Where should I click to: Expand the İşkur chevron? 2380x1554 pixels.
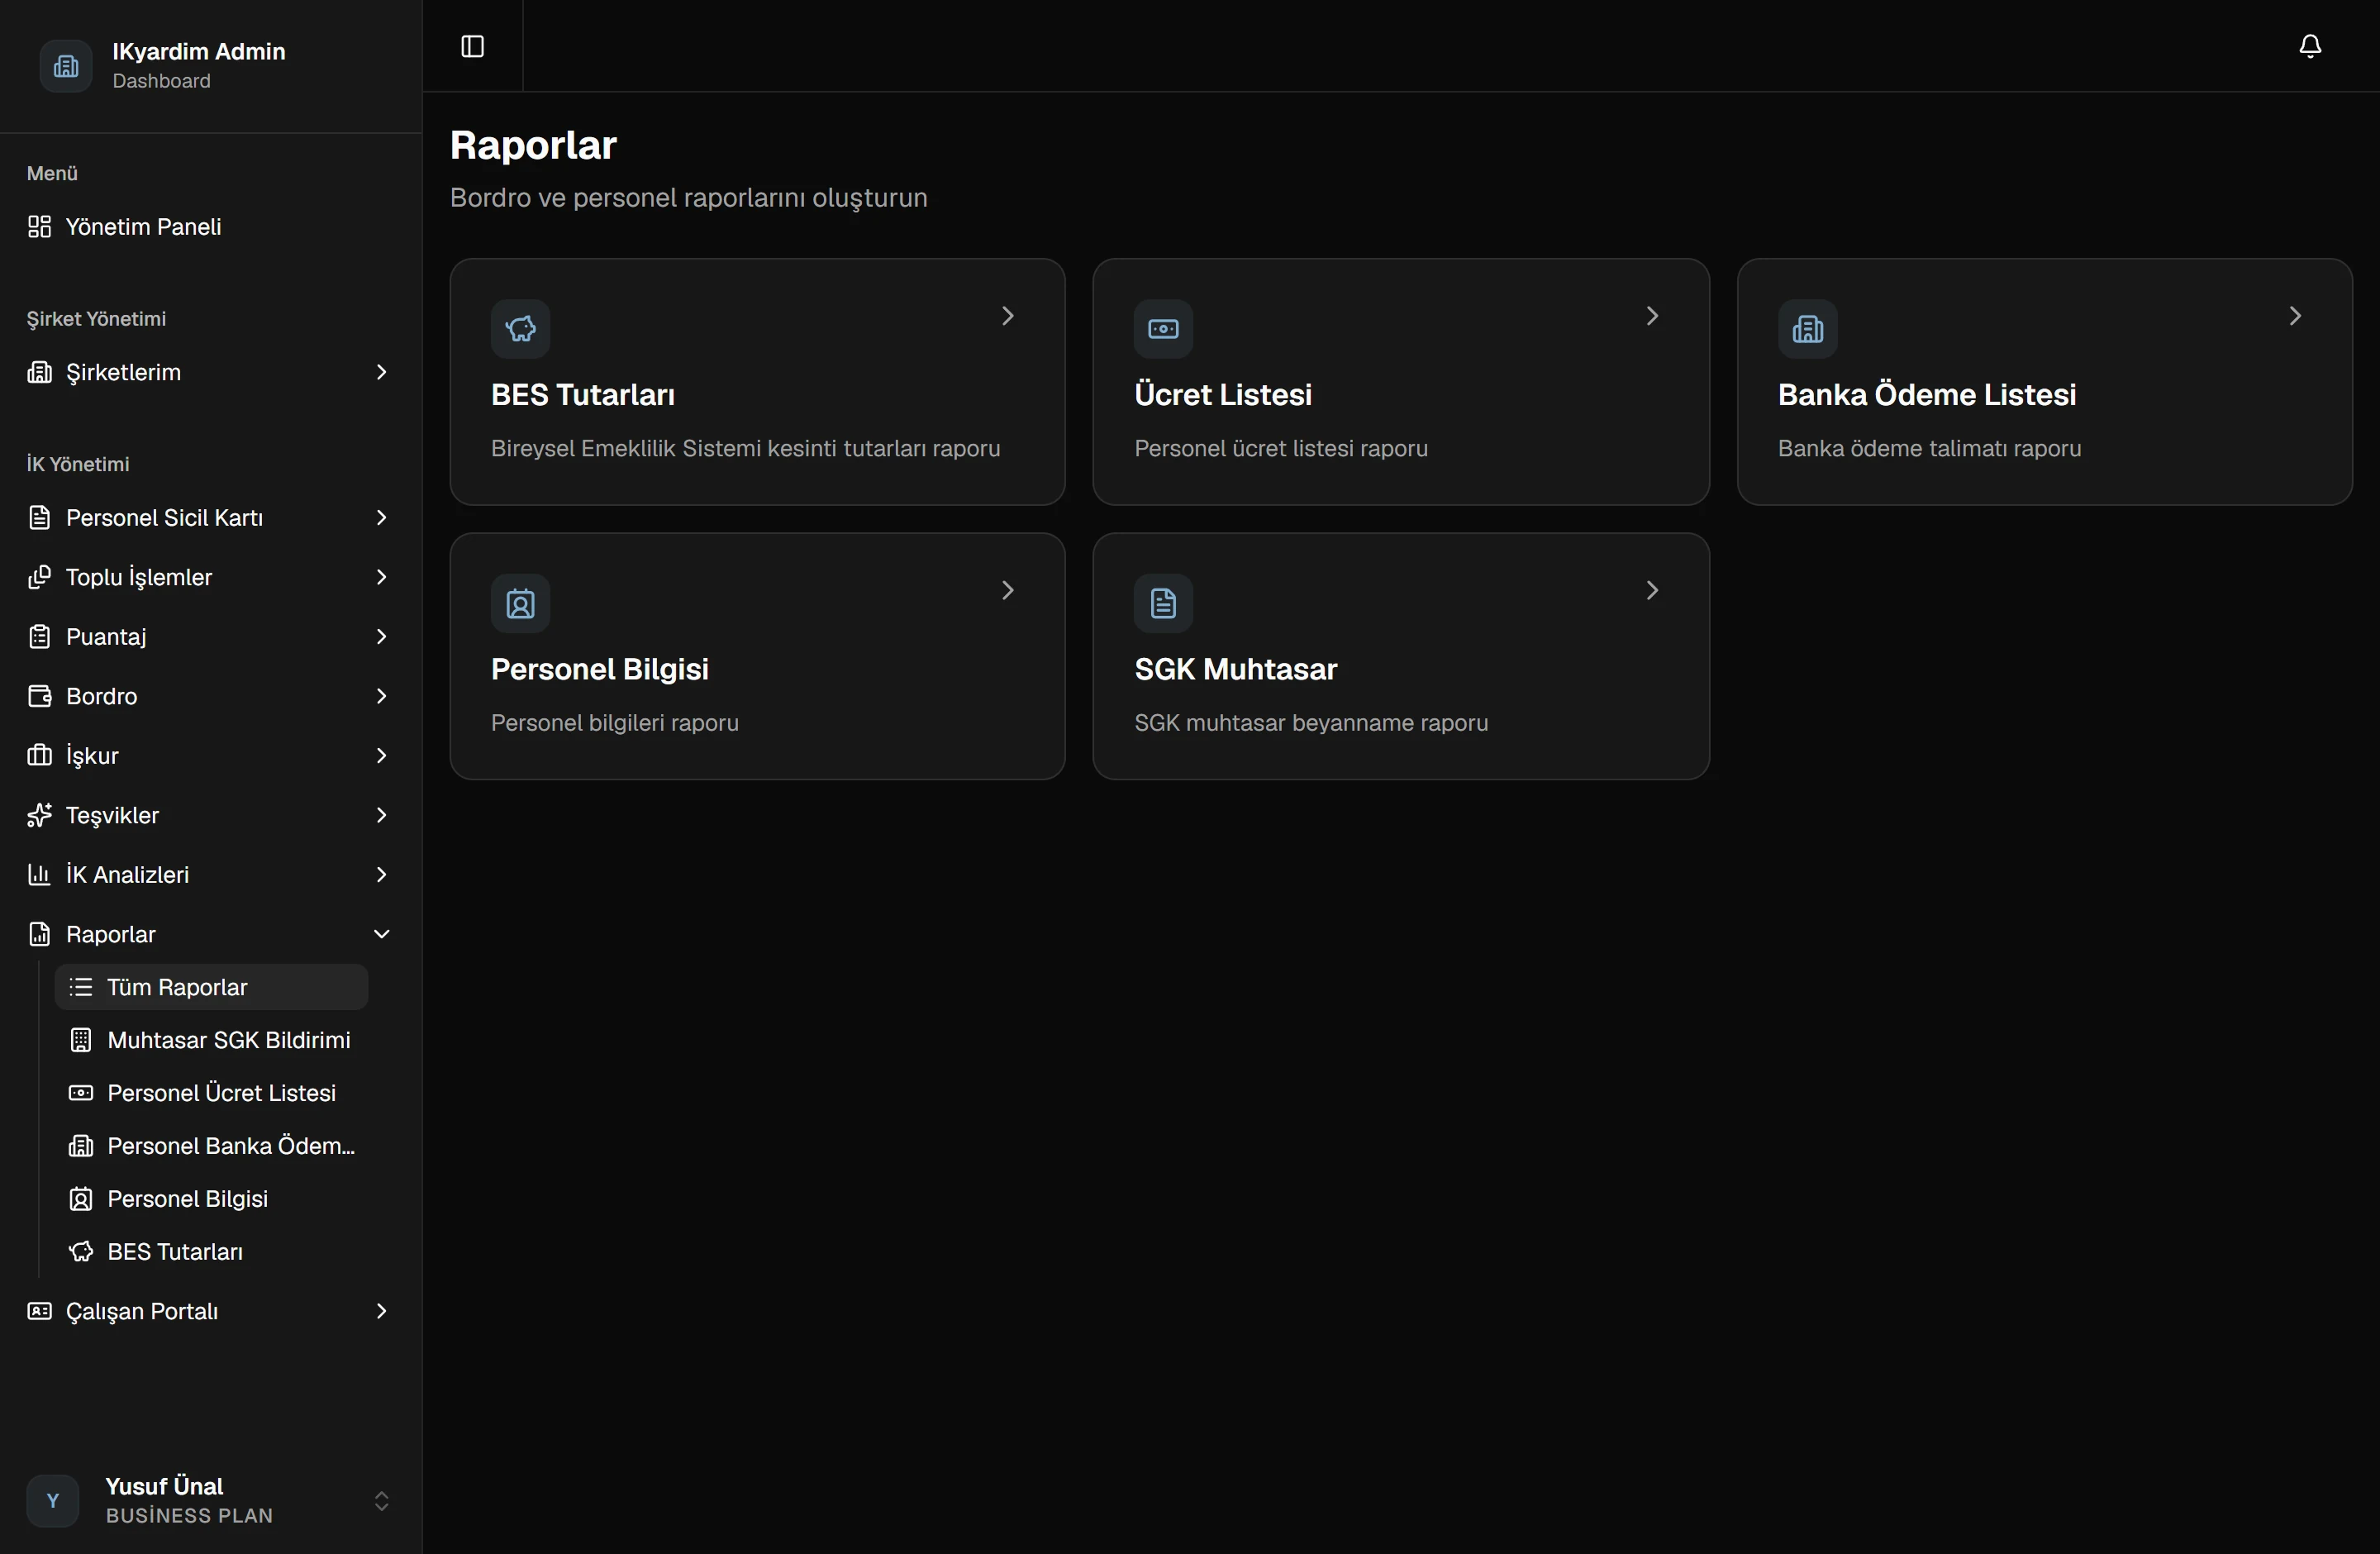point(381,755)
